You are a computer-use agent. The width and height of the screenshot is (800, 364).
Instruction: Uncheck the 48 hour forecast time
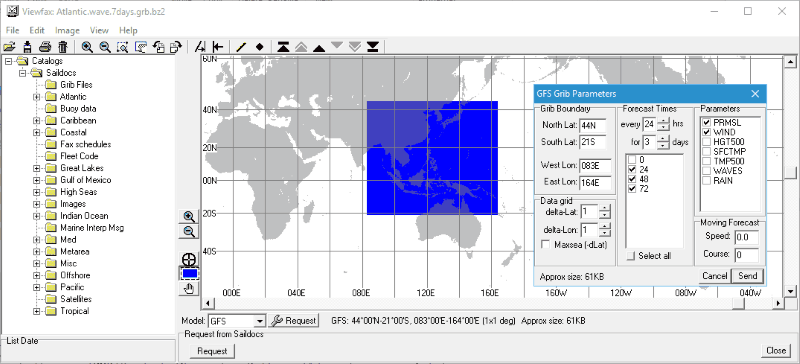[x=633, y=179]
